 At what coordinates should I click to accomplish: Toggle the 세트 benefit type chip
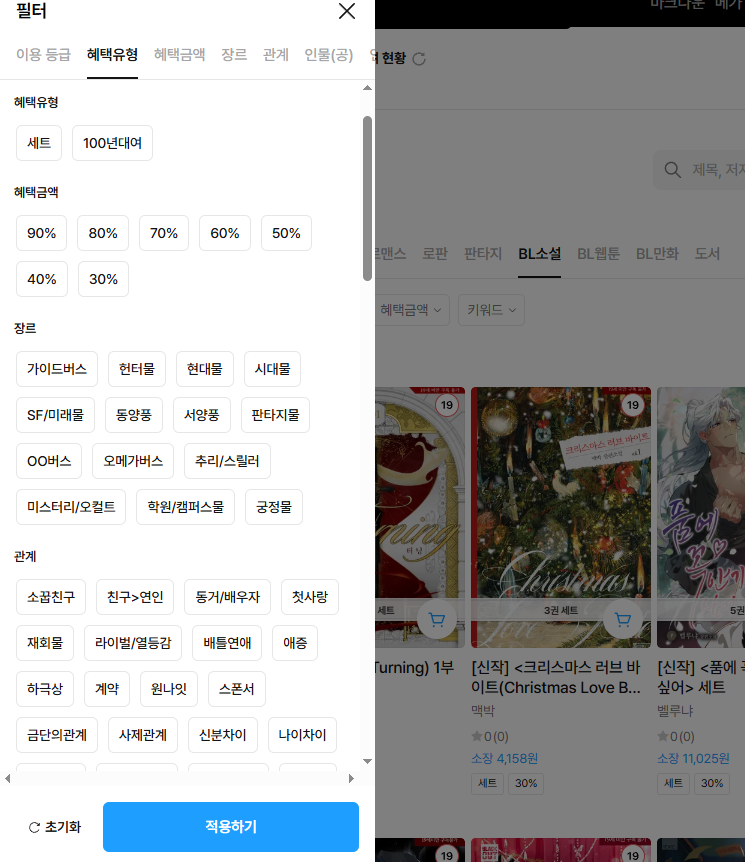[39, 143]
